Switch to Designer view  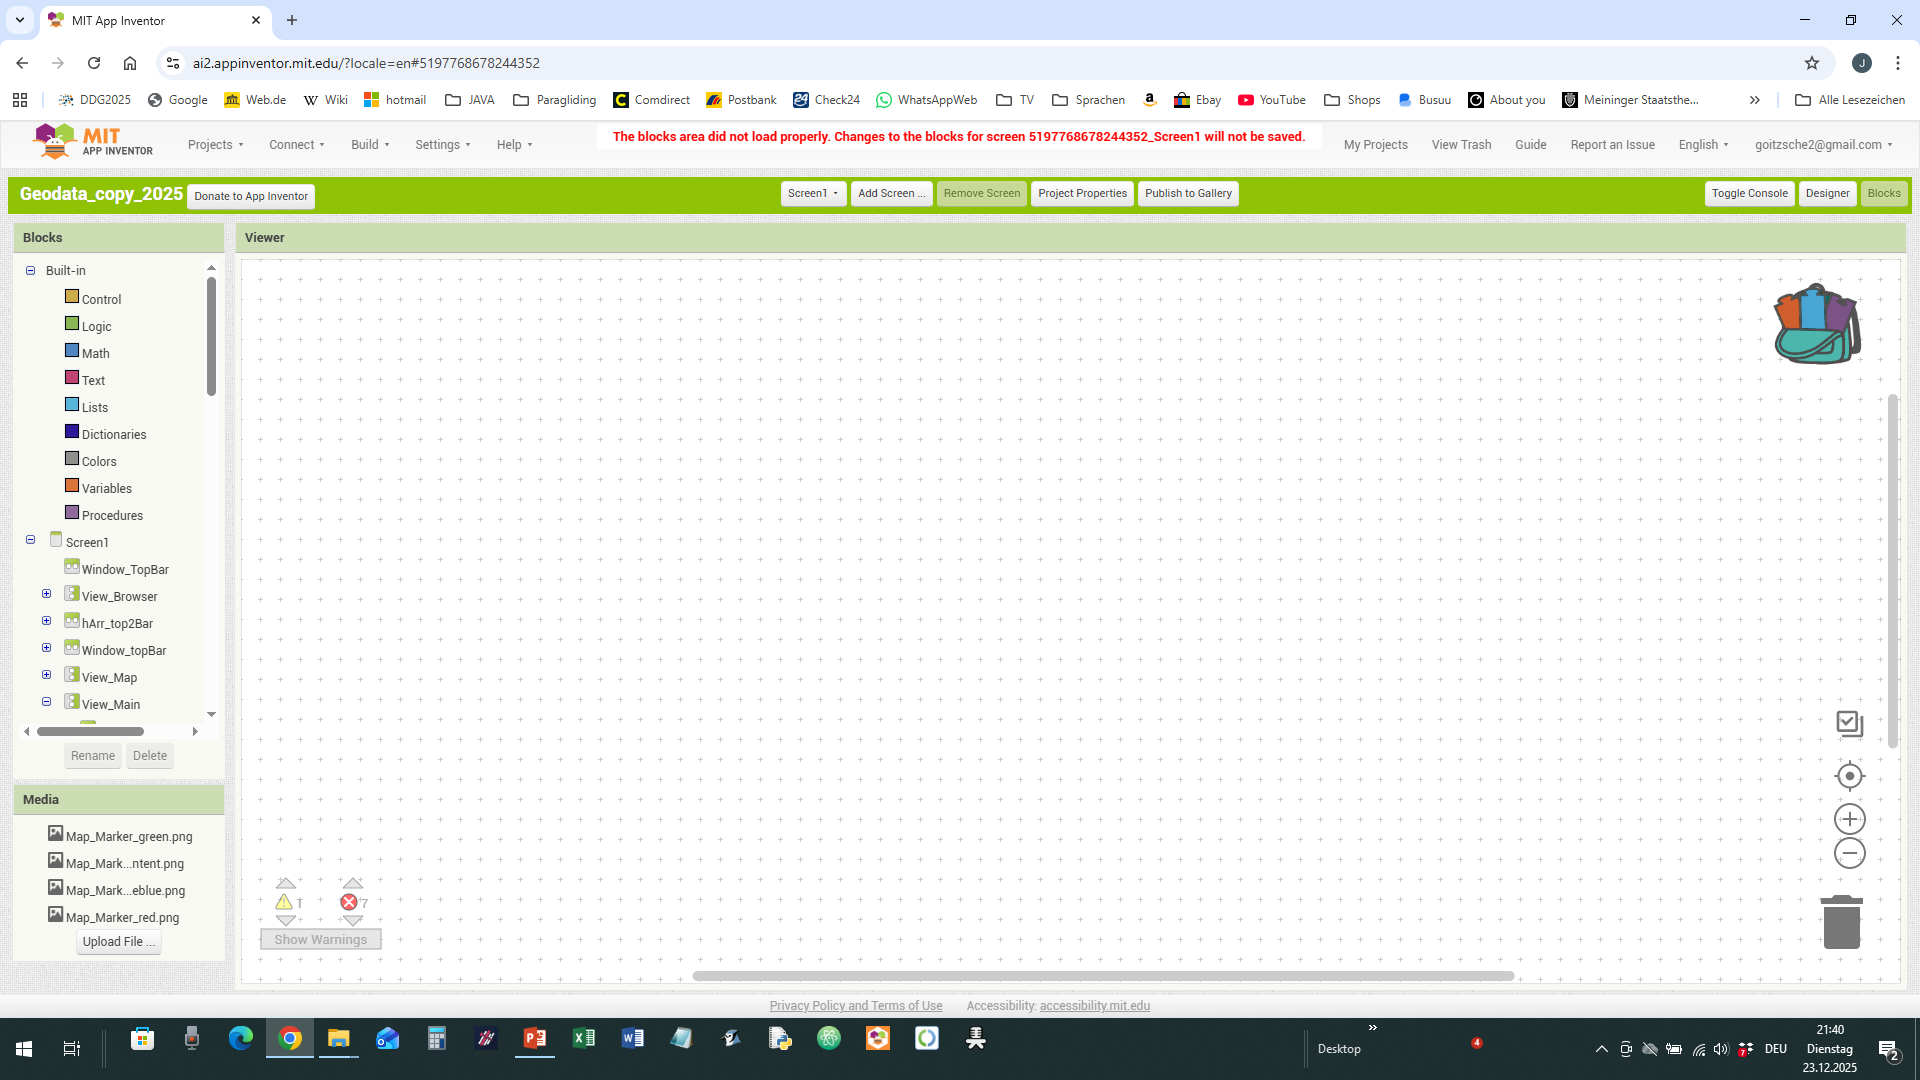pos(1826,194)
